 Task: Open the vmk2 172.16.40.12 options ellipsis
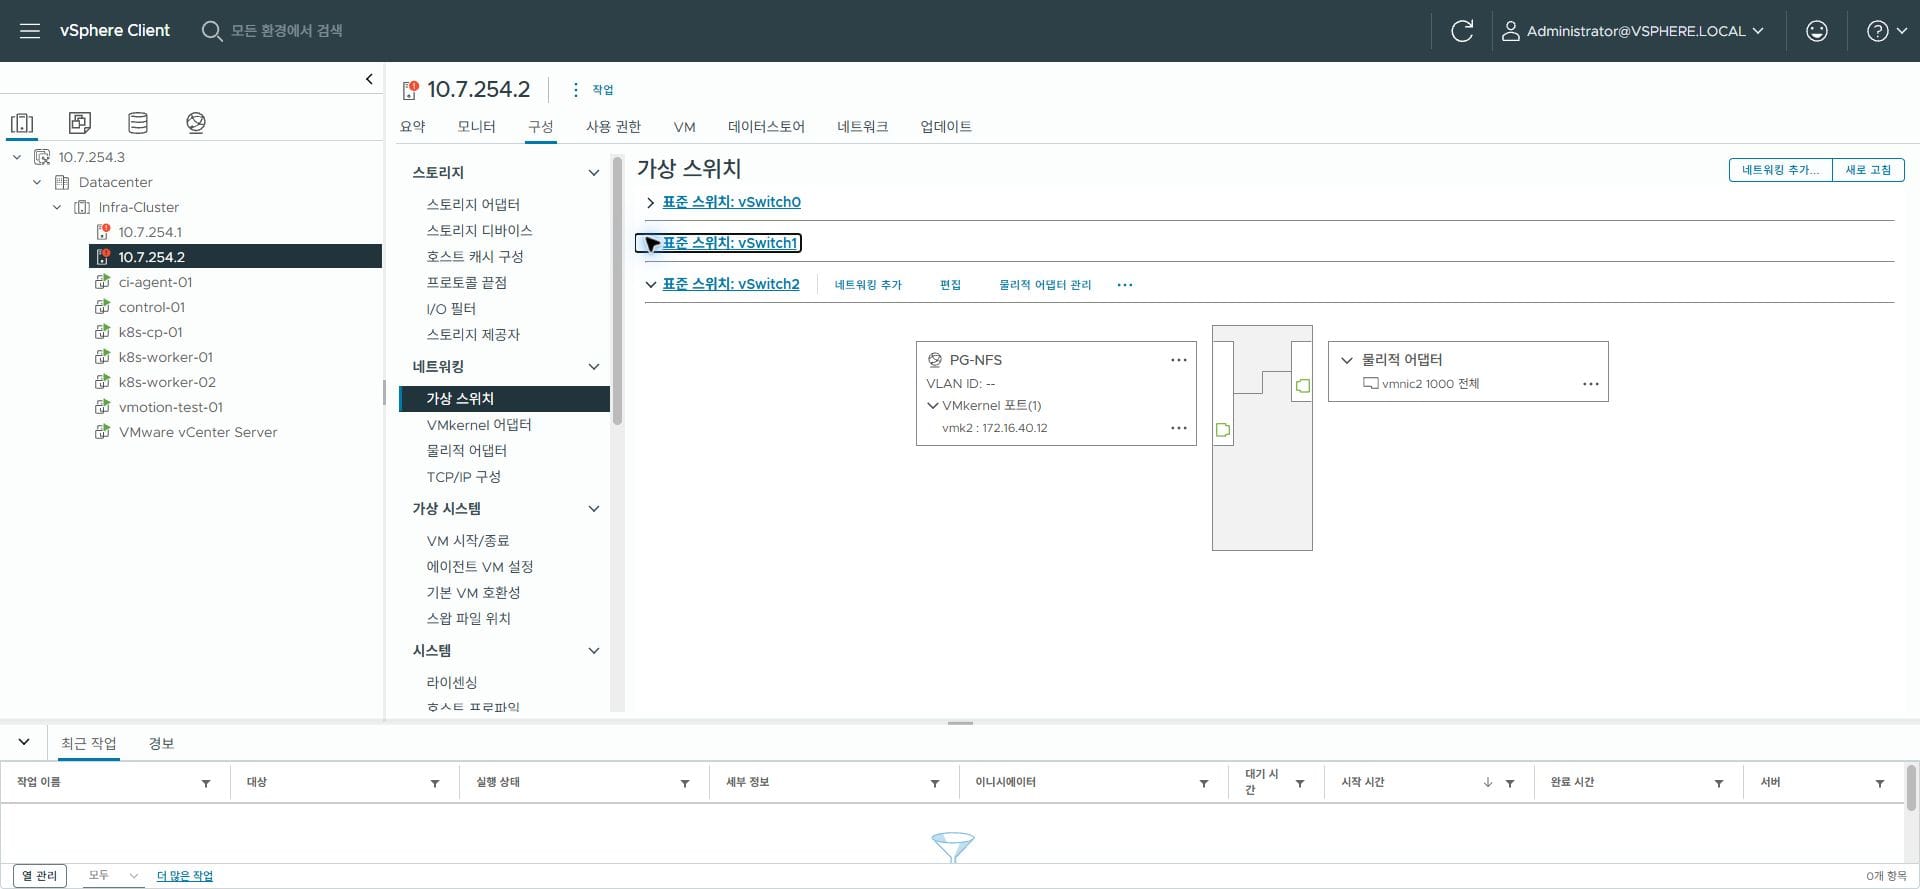tap(1179, 428)
